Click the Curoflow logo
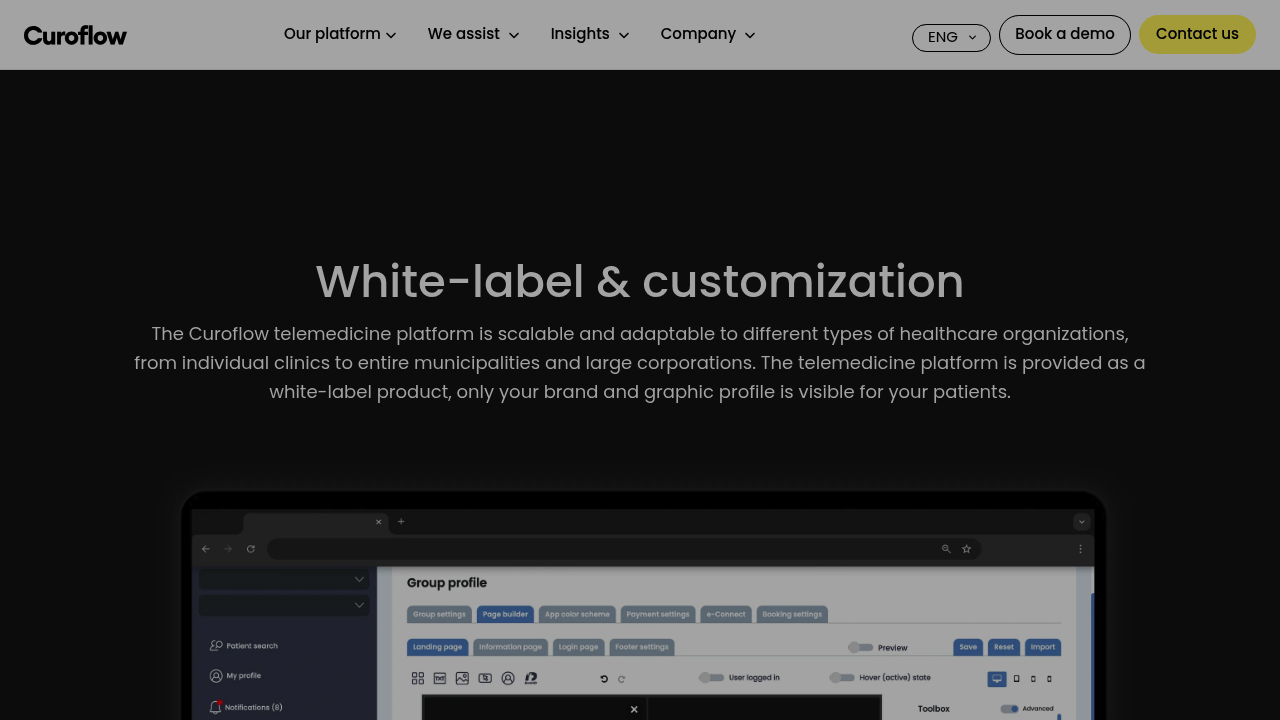This screenshot has width=1280, height=720. [75, 36]
